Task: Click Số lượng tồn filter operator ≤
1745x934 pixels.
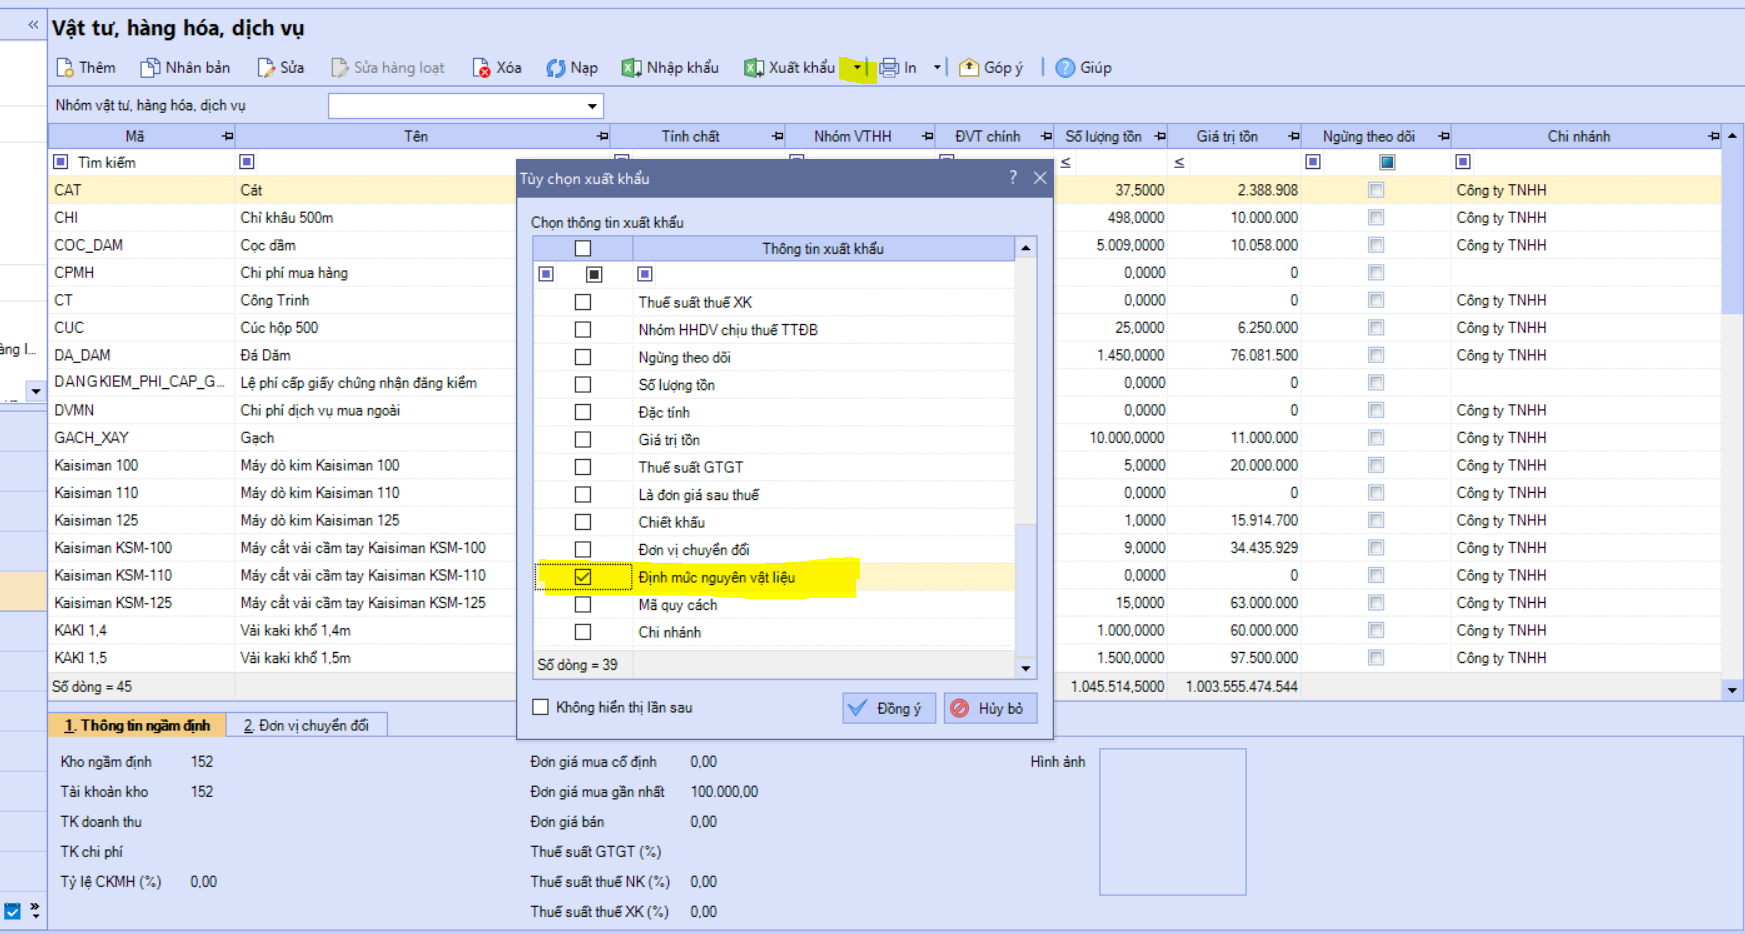Action: [x=1066, y=162]
